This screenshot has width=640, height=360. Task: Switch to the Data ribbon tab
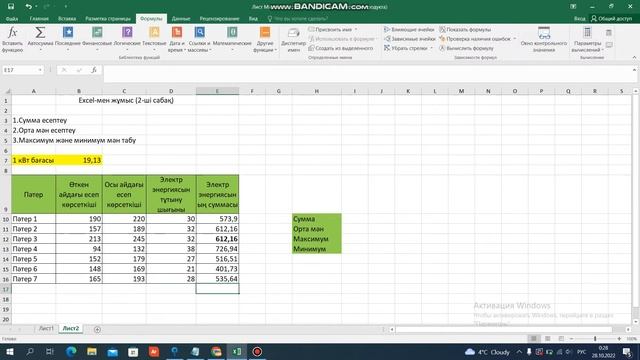pos(181,19)
